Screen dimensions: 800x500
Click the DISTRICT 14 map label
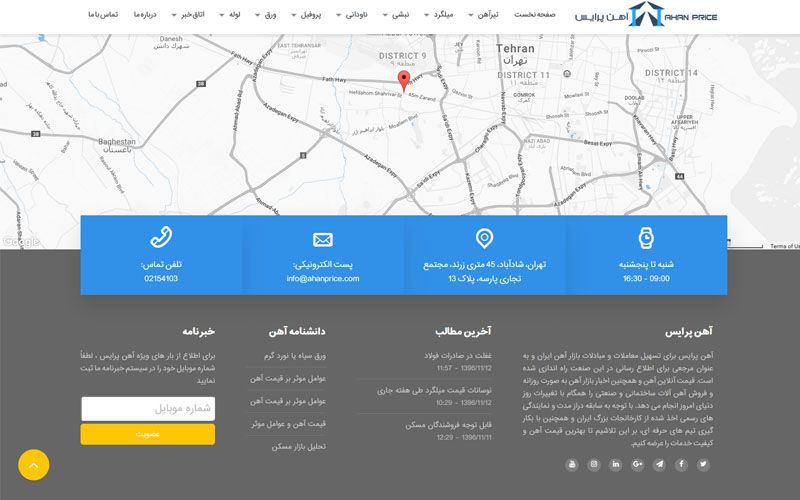[x=671, y=73]
